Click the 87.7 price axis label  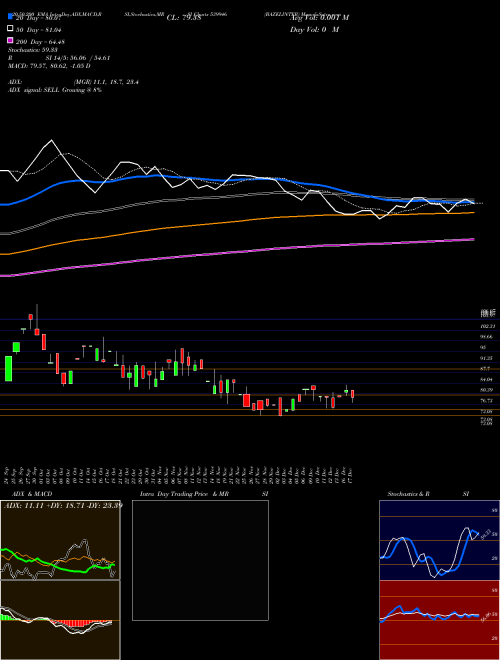pos(485,369)
